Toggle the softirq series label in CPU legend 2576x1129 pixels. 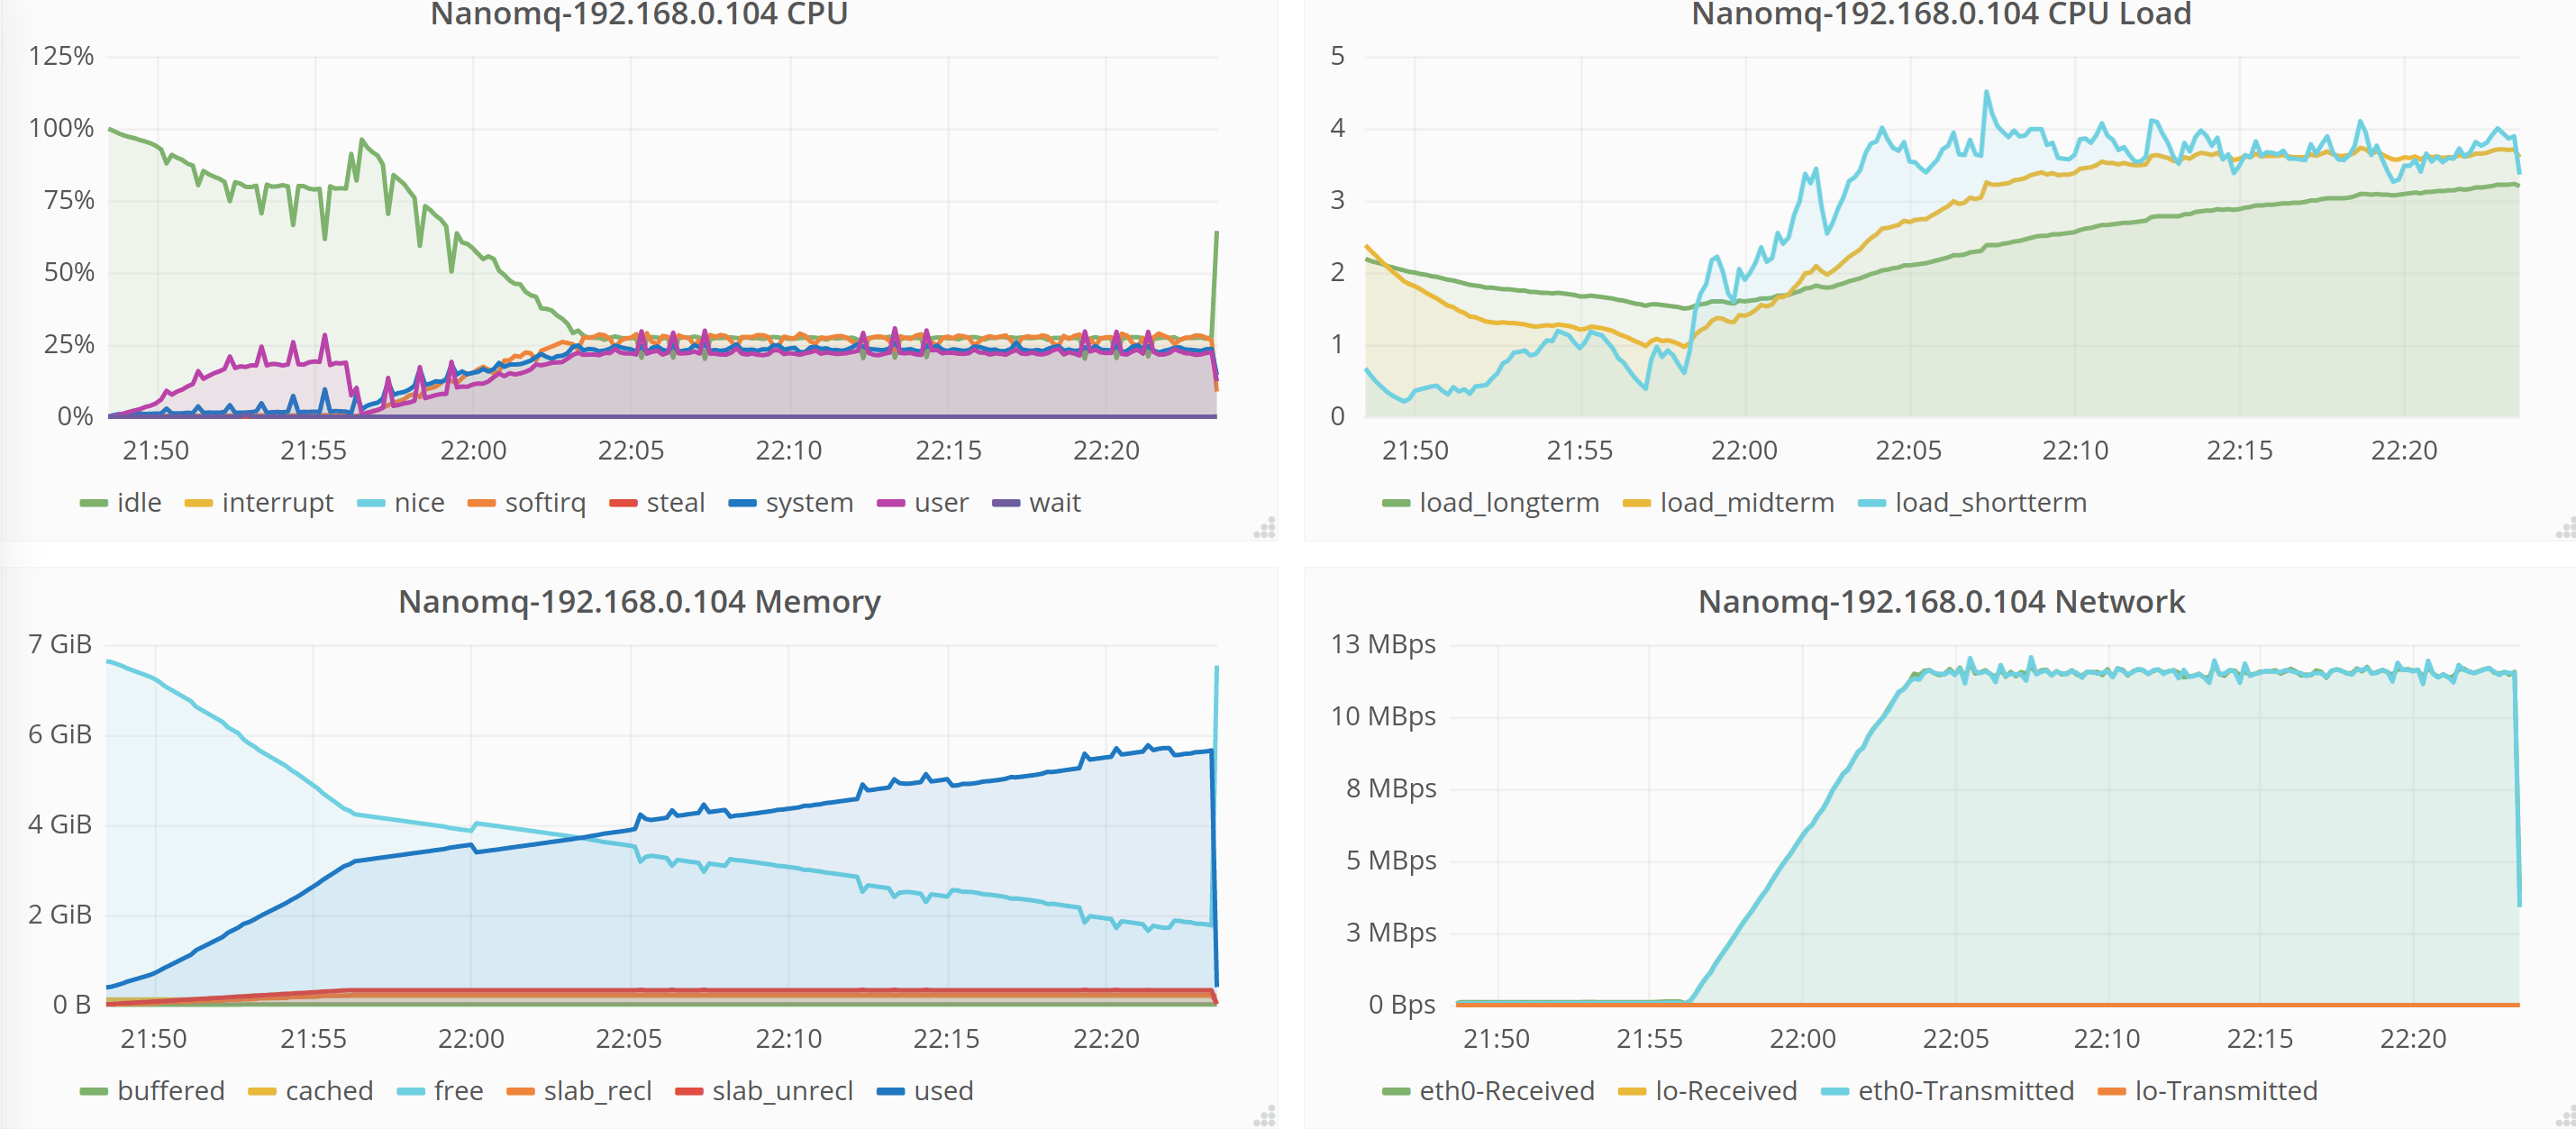pyautogui.click(x=545, y=503)
